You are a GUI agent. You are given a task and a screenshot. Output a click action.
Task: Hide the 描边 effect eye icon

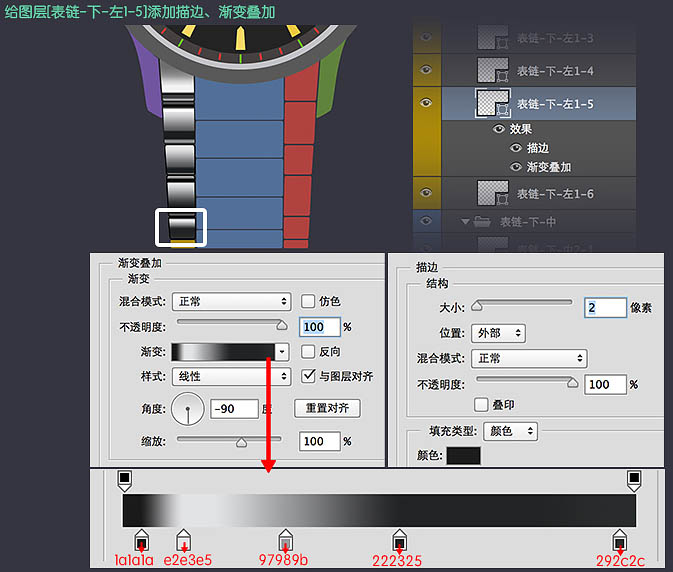click(x=517, y=148)
